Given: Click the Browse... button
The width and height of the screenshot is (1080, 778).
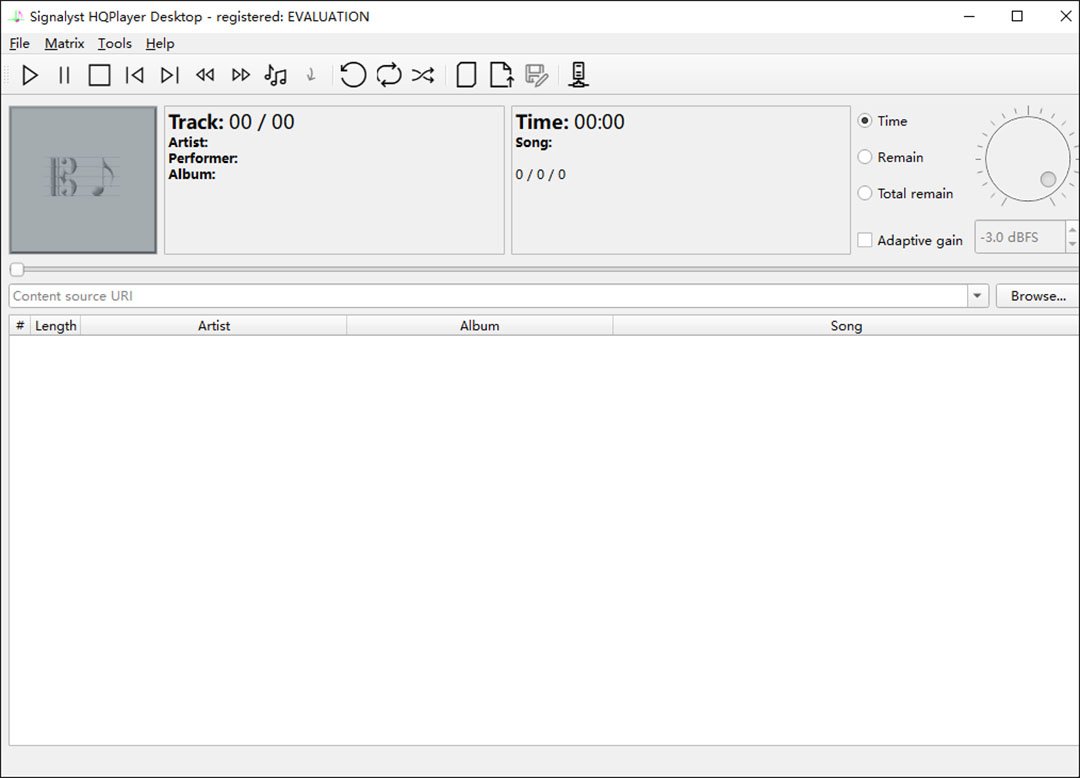Looking at the screenshot, I should [1038, 296].
